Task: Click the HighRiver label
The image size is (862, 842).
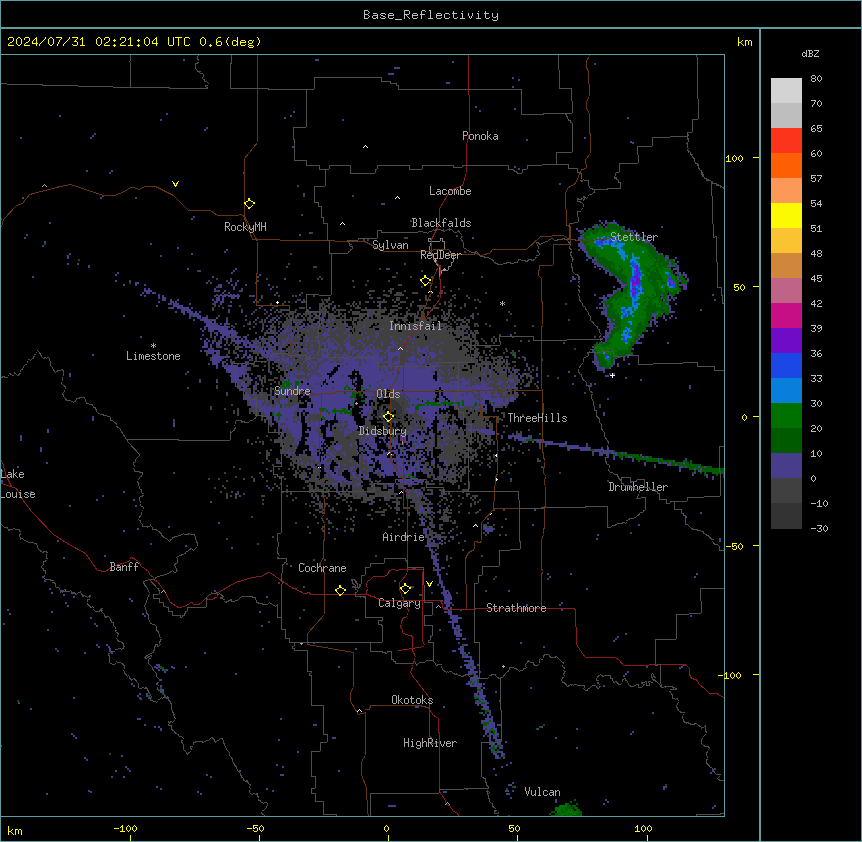Action: 430,743
